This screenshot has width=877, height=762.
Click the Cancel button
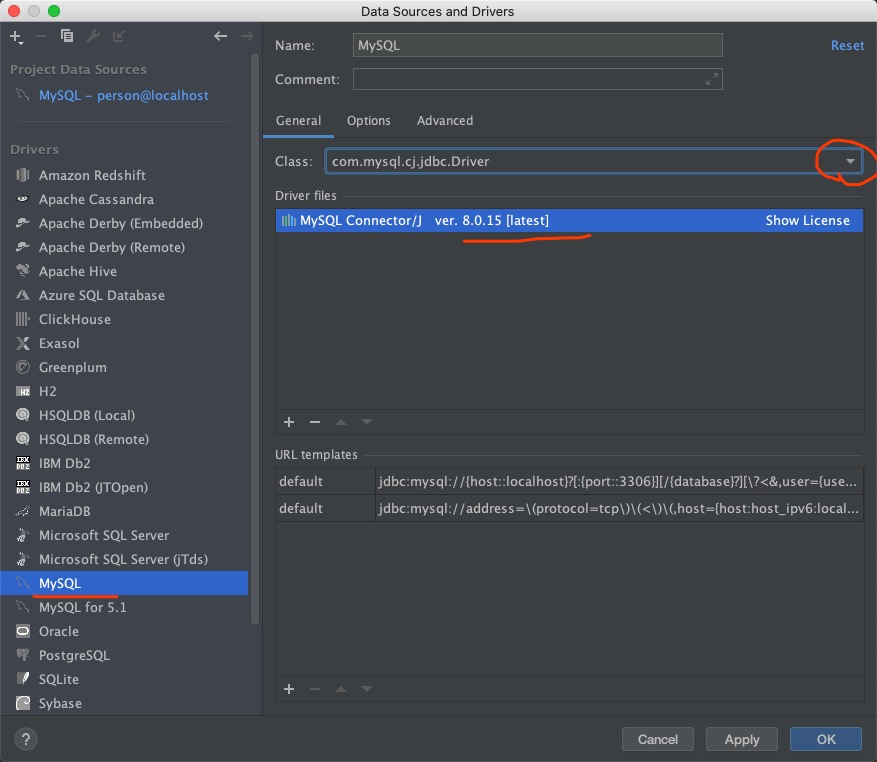pyautogui.click(x=658, y=740)
